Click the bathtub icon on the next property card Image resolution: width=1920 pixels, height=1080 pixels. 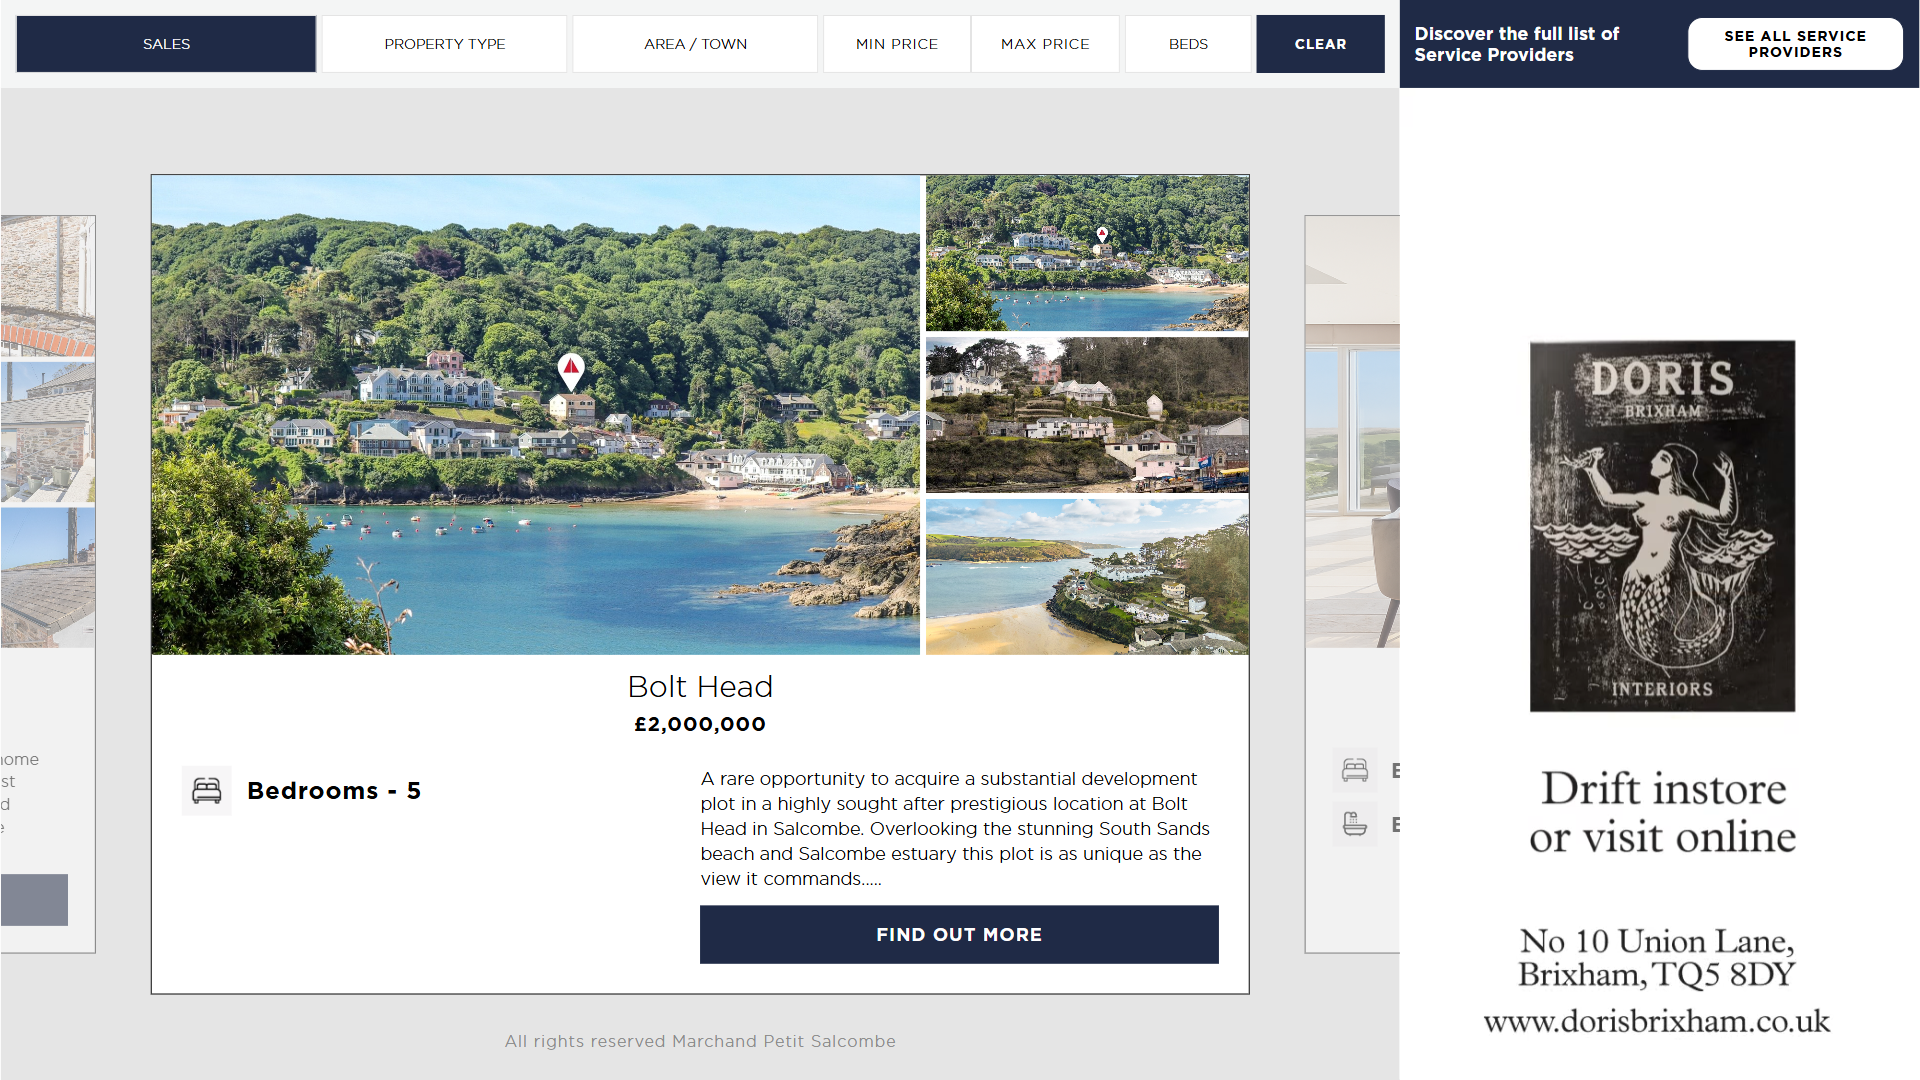coord(1355,824)
